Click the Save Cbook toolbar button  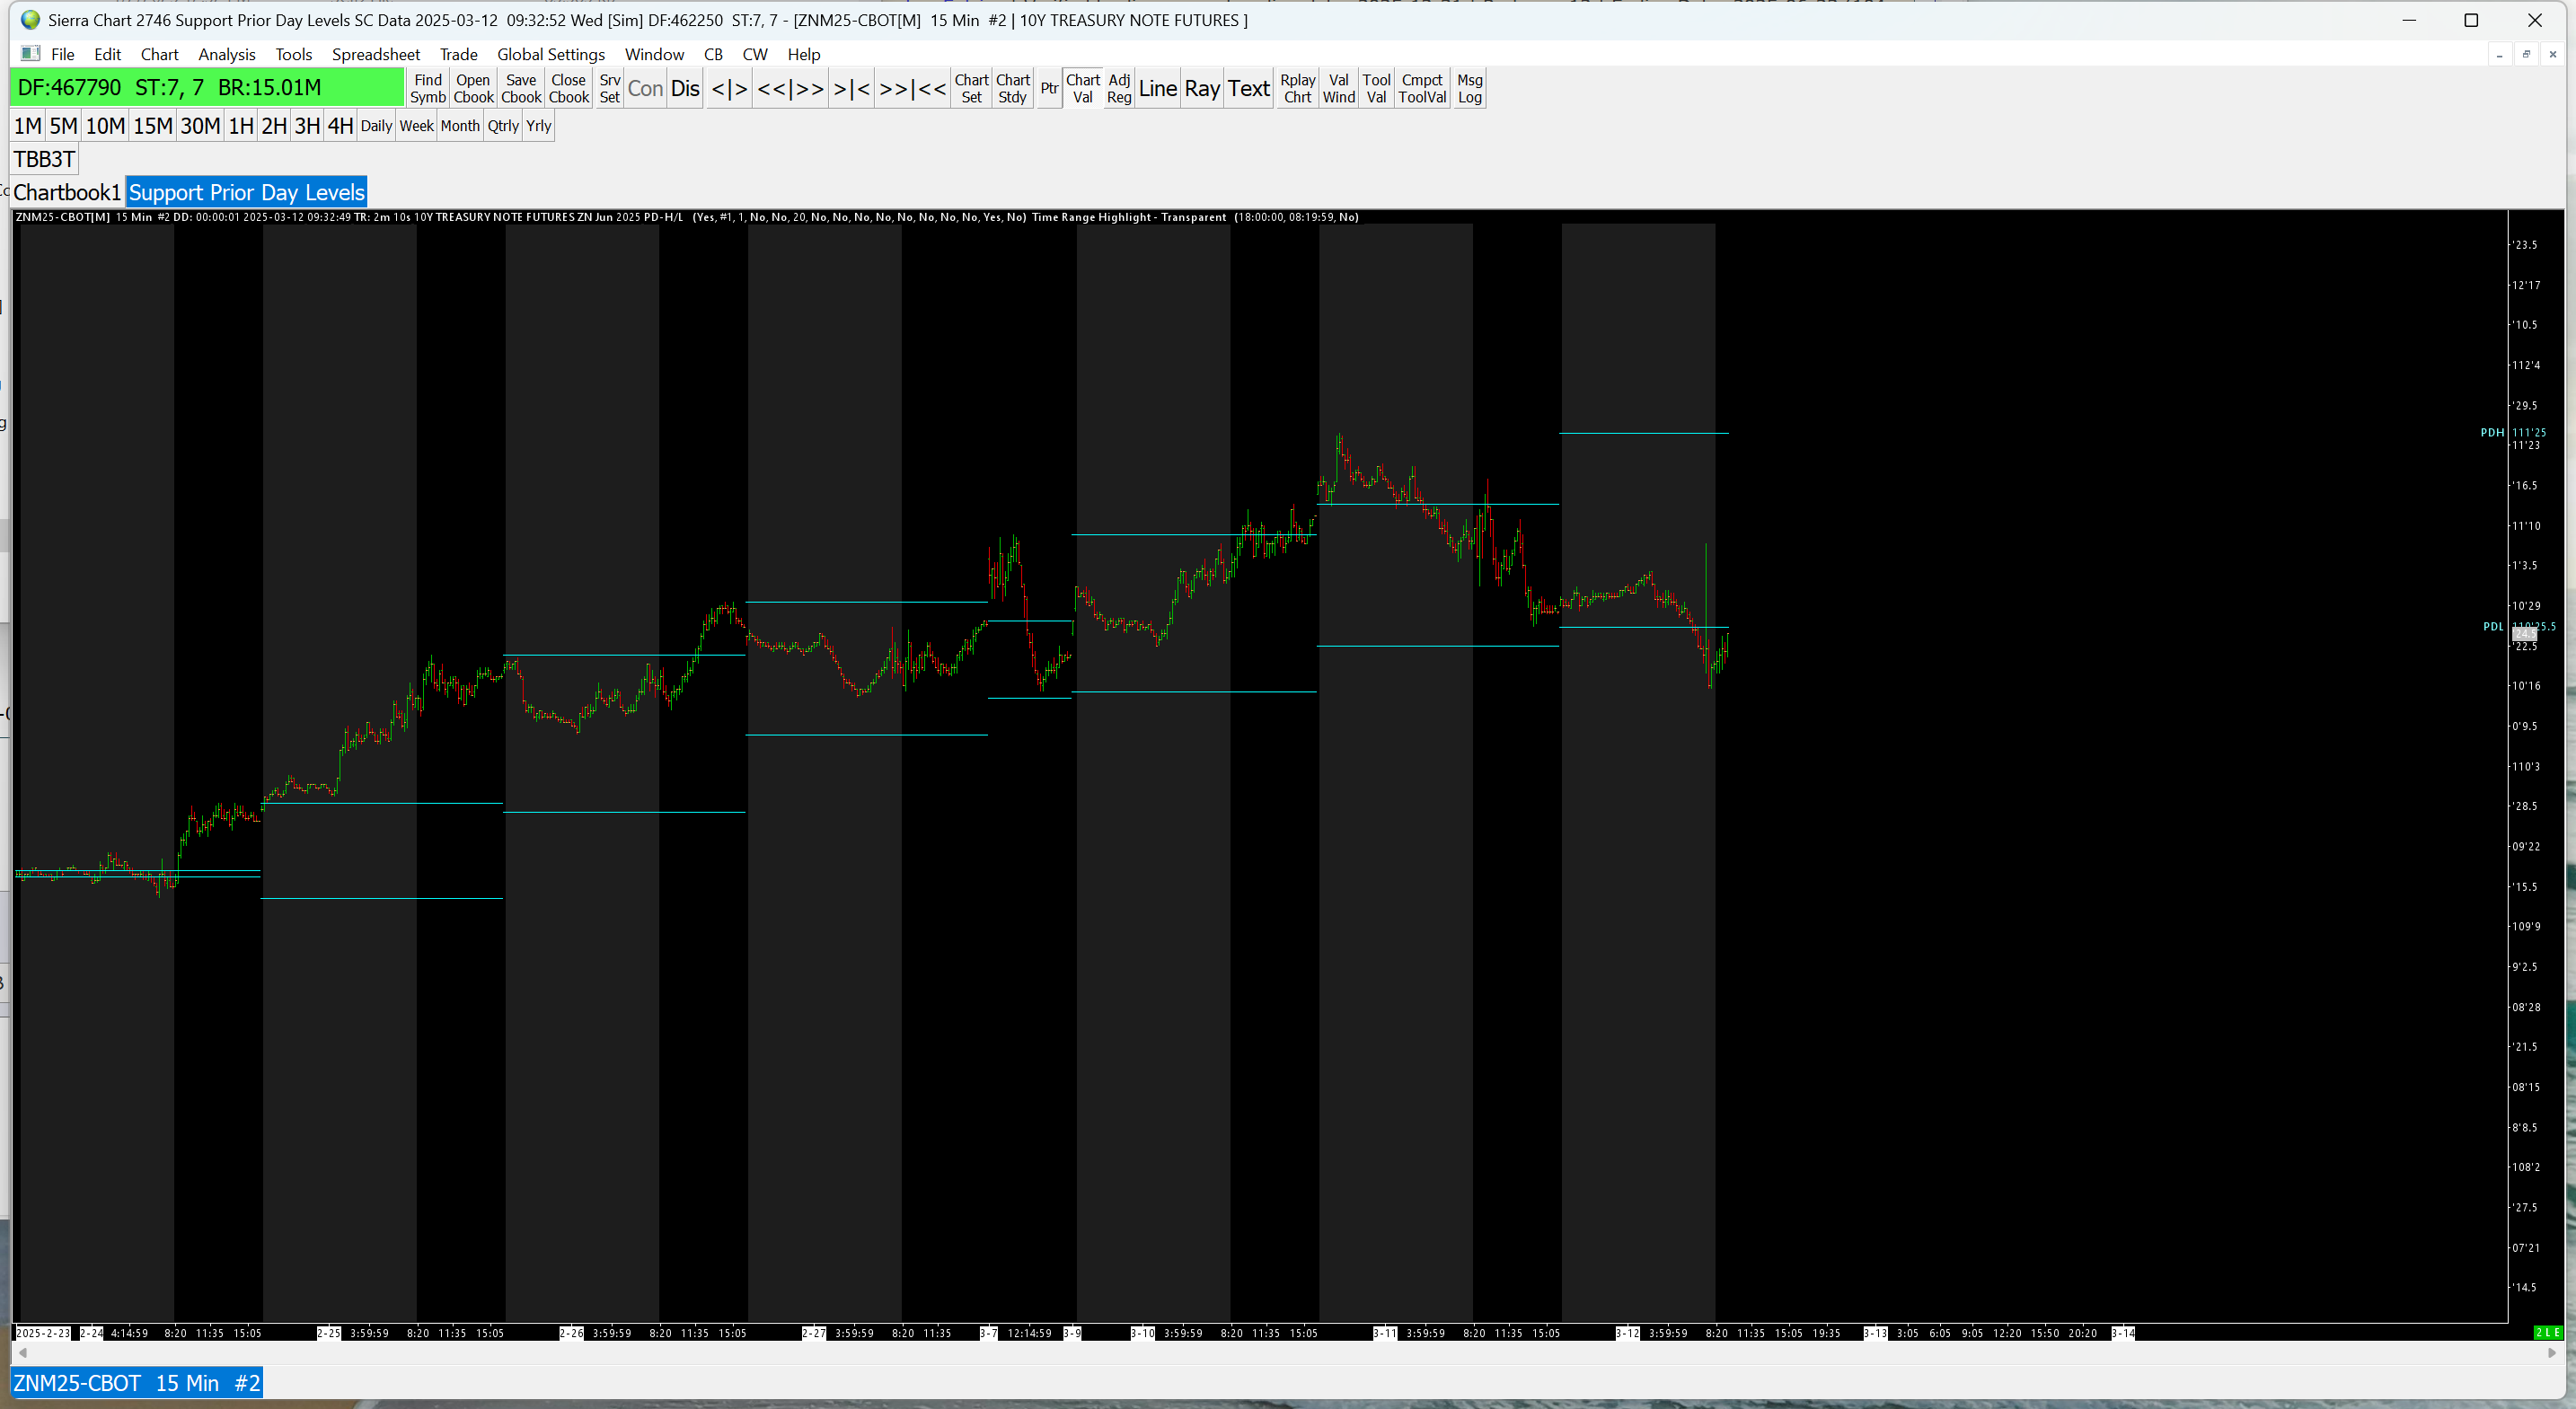pyautogui.click(x=521, y=88)
